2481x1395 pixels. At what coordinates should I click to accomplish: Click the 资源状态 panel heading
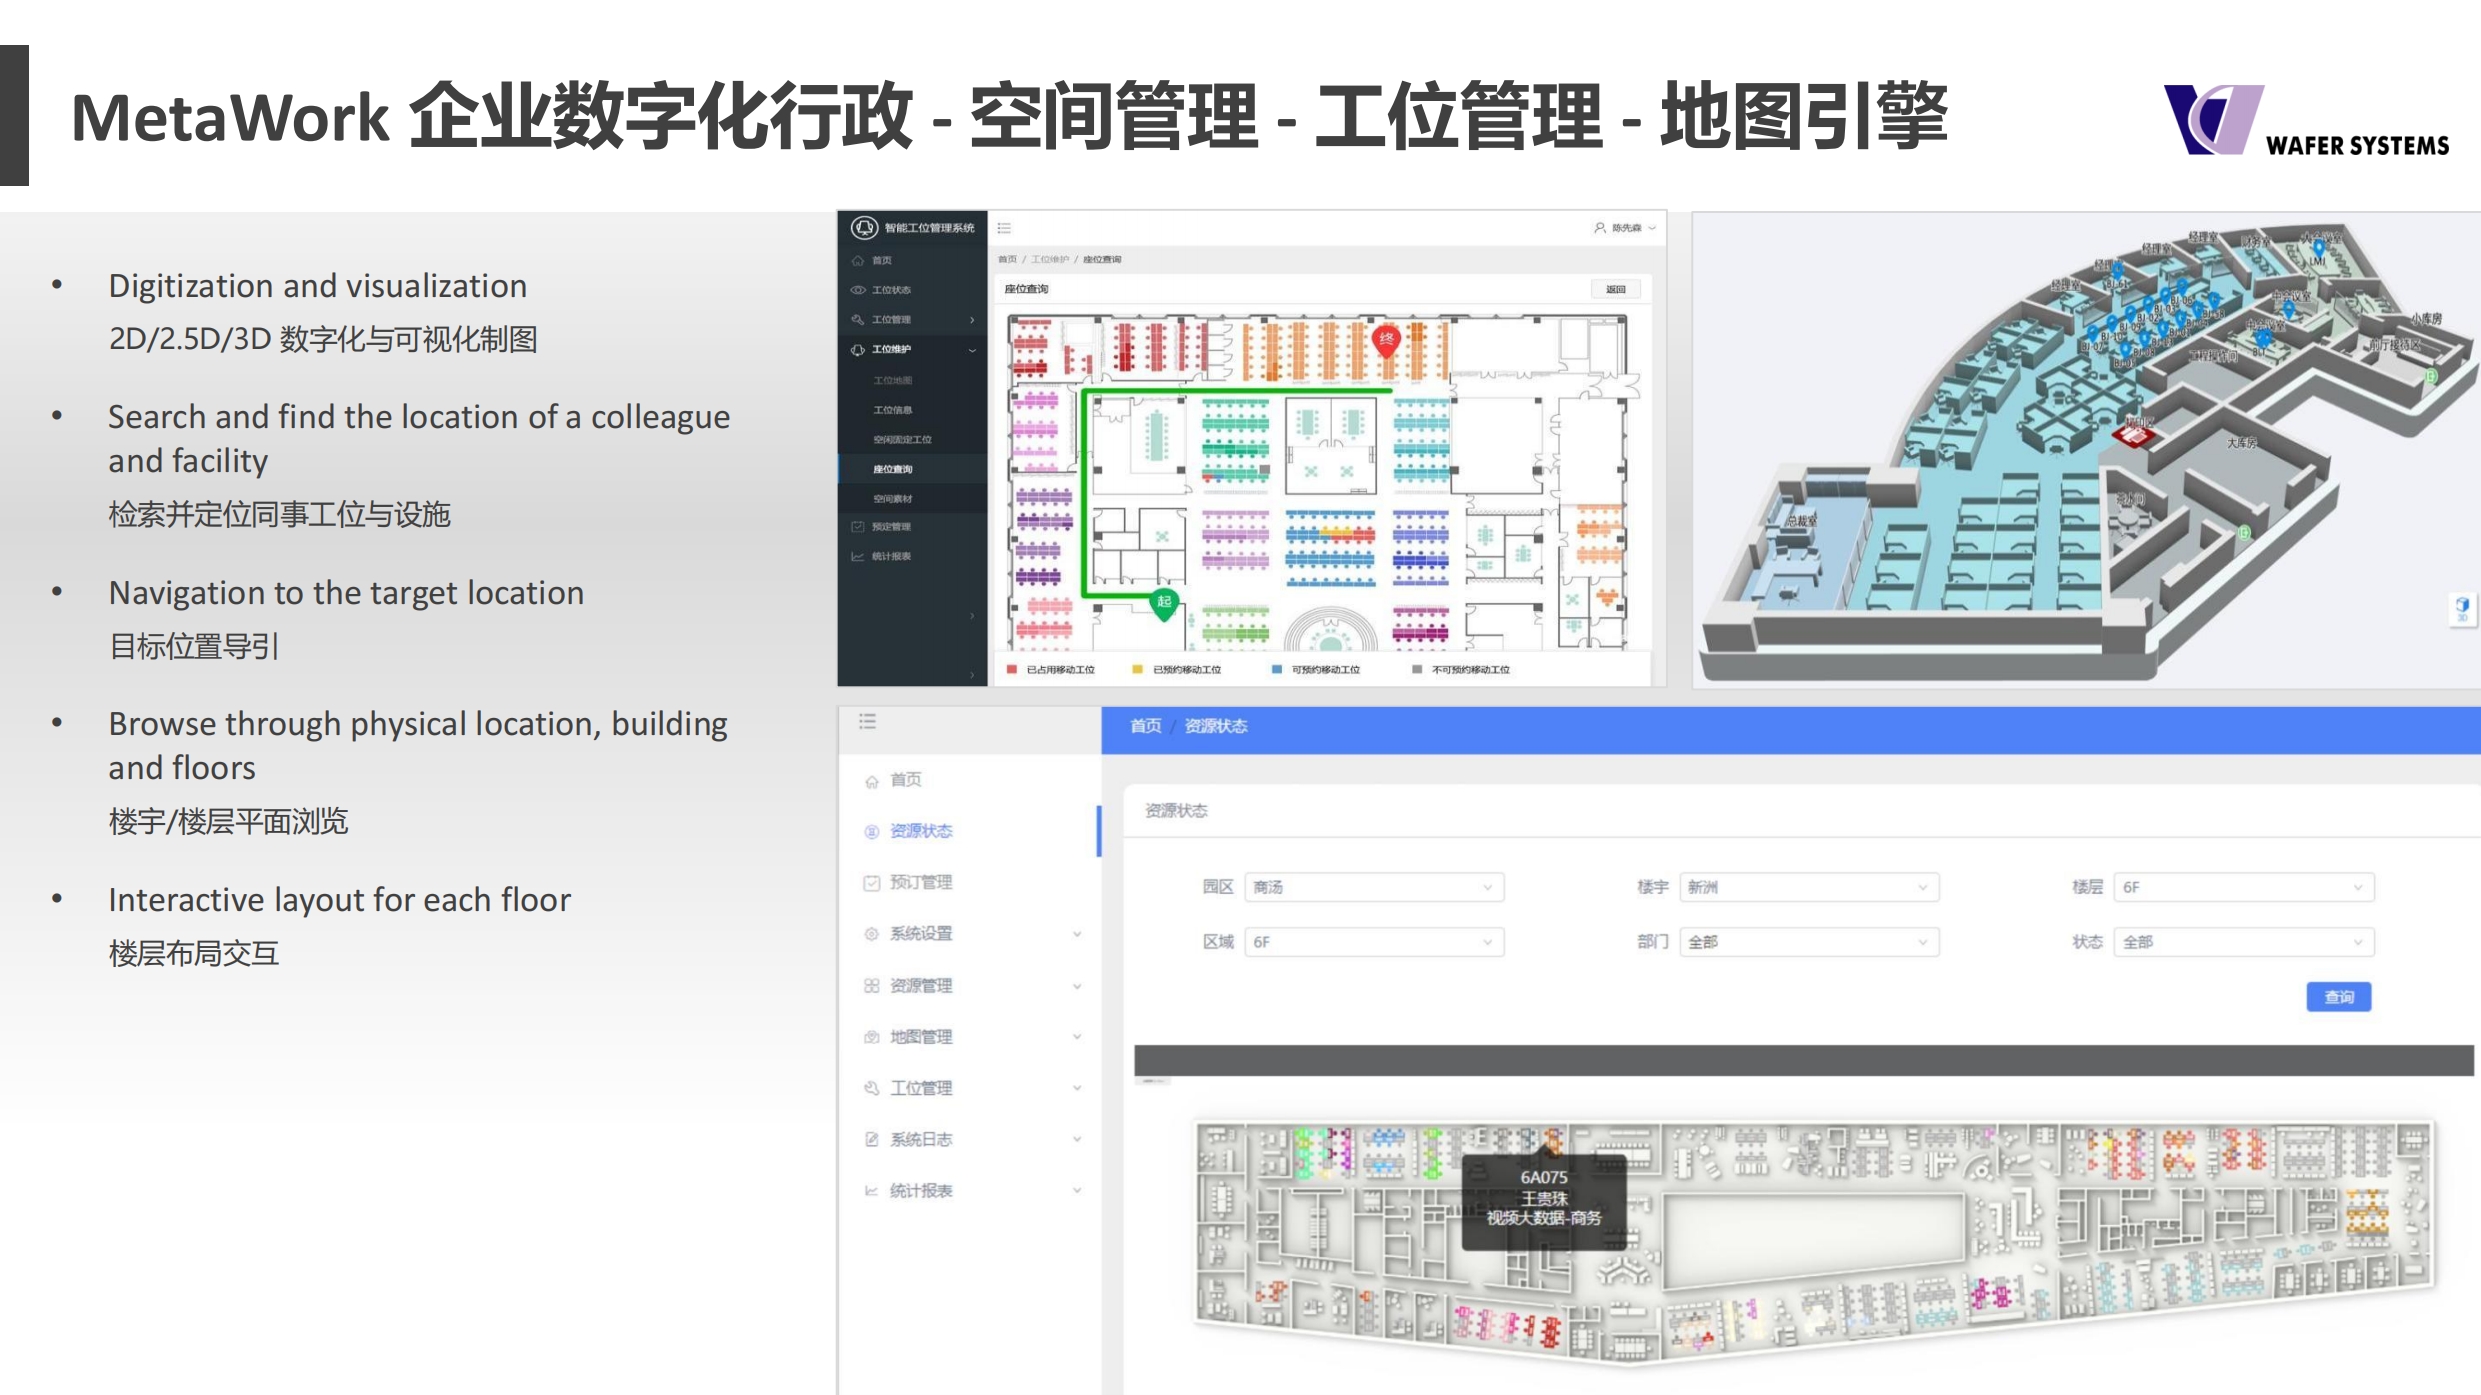[x=1176, y=811]
